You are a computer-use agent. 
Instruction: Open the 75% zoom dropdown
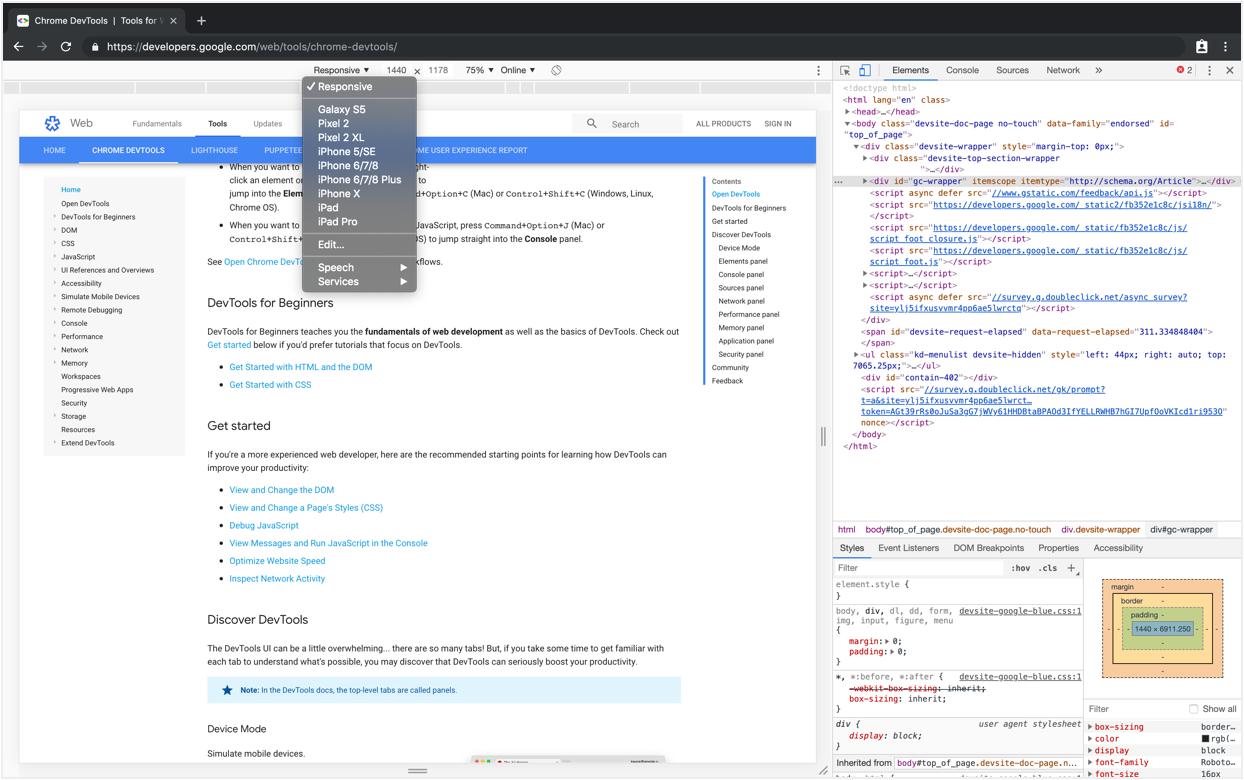pos(479,71)
